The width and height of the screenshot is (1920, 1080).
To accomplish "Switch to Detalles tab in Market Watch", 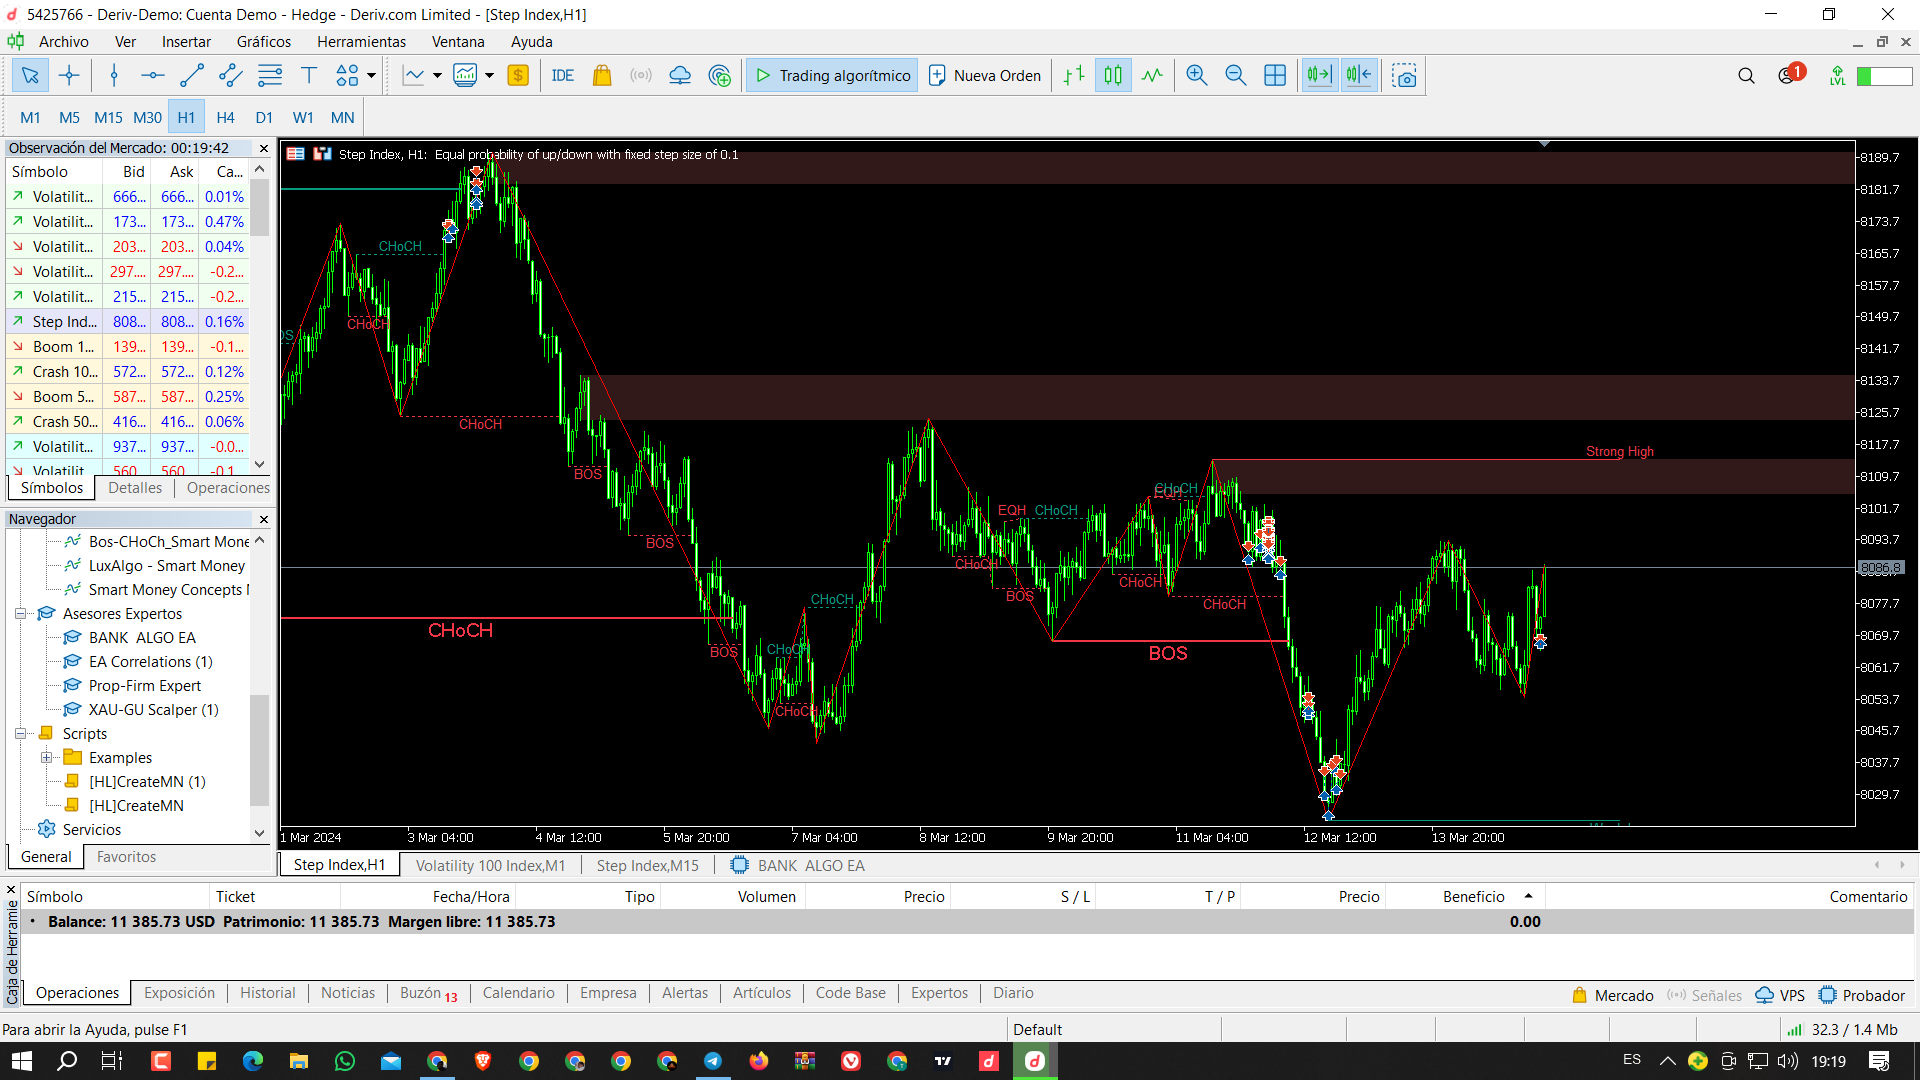I will (x=135, y=488).
